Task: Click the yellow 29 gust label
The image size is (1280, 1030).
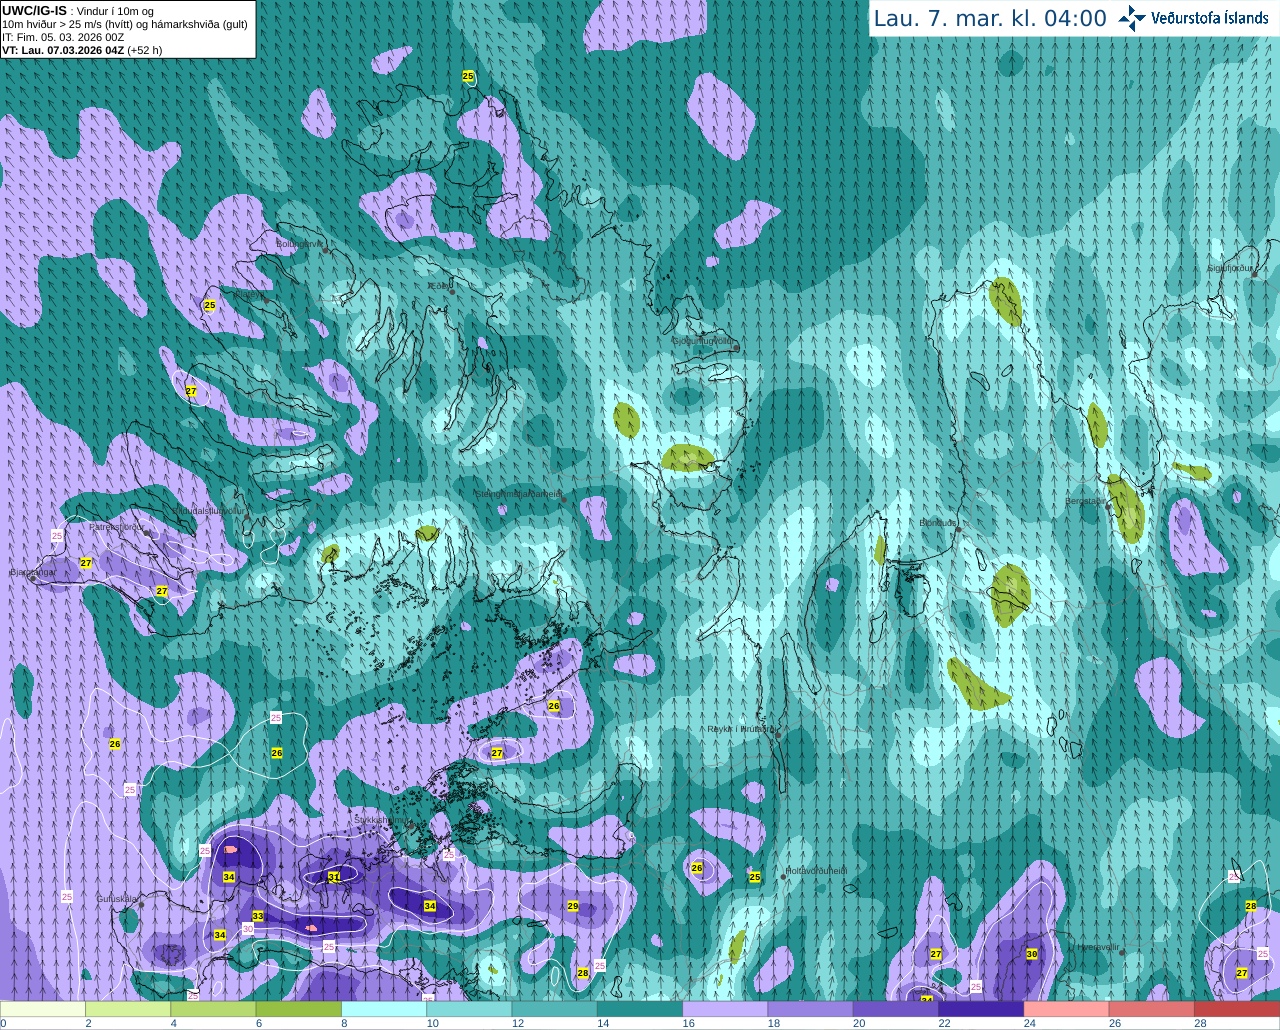Action: [x=573, y=906]
